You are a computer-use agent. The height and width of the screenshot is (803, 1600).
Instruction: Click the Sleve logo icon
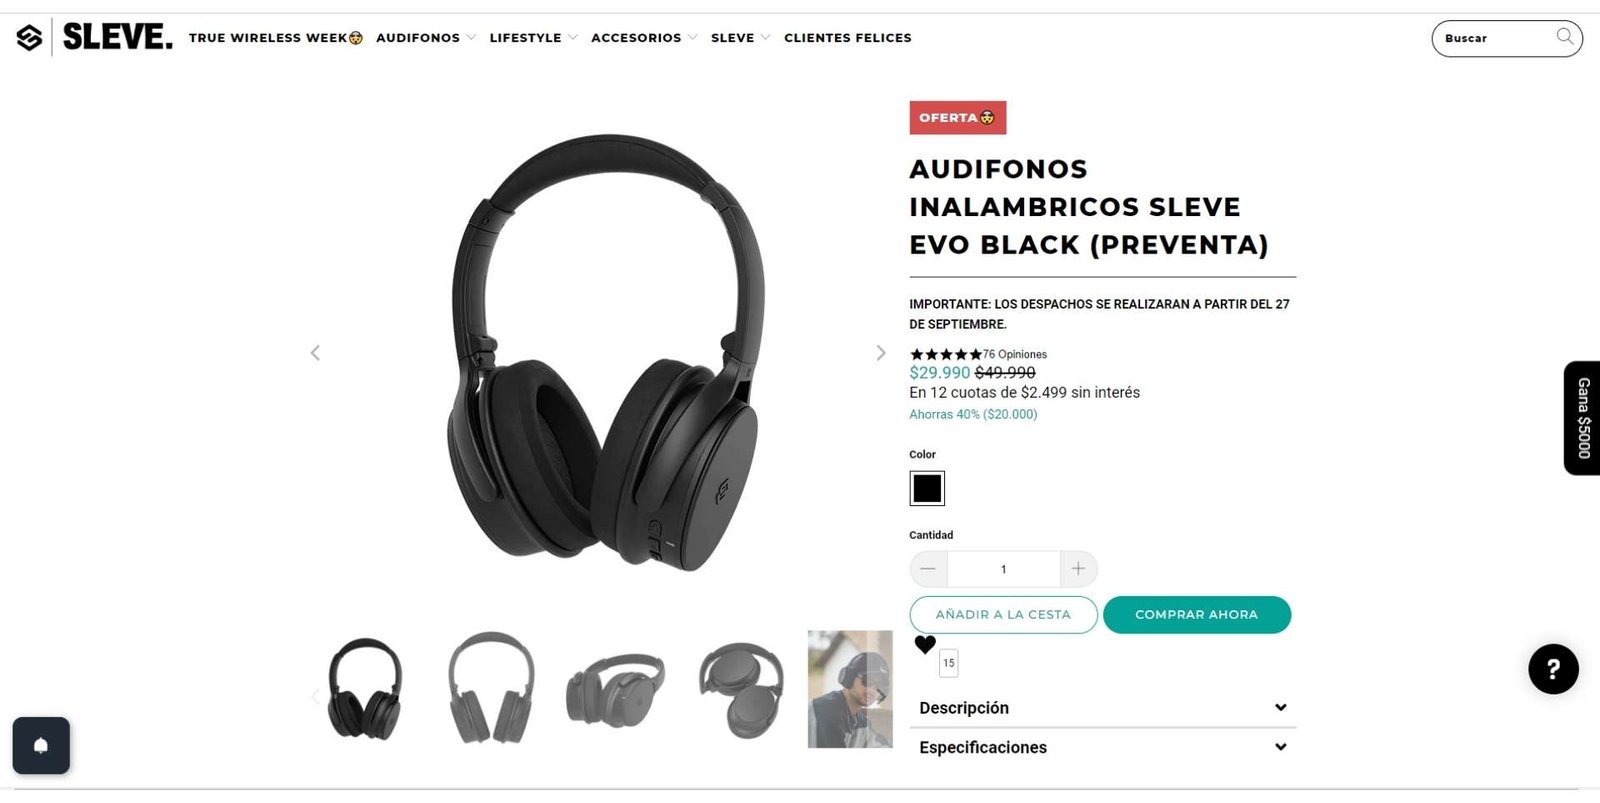click(x=30, y=38)
